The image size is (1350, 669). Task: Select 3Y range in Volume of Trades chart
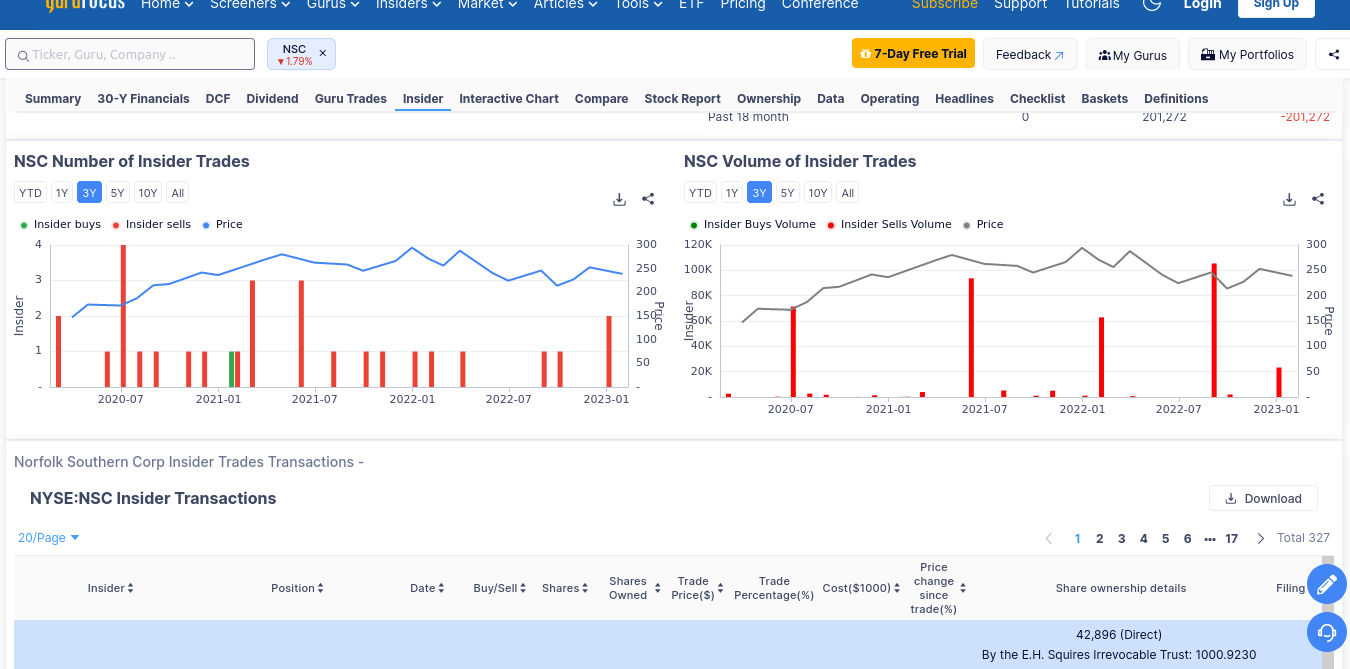click(760, 193)
